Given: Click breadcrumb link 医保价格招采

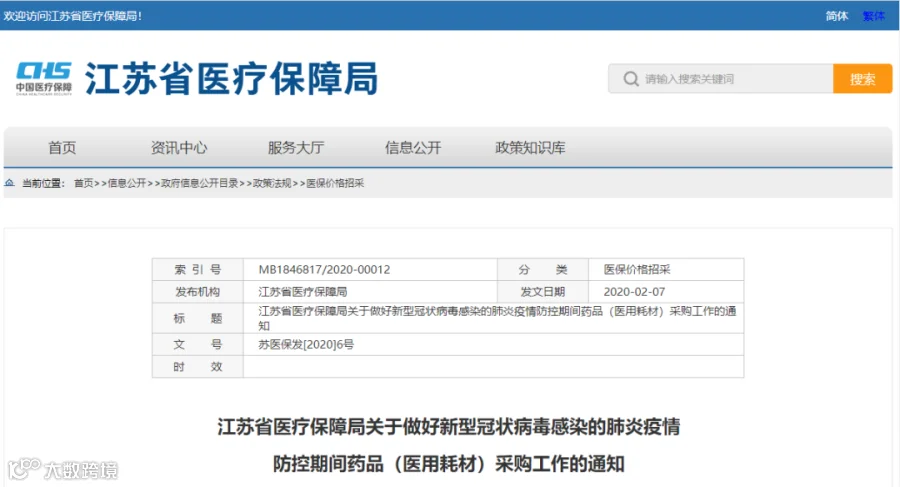Looking at the screenshot, I should (x=335, y=183).
